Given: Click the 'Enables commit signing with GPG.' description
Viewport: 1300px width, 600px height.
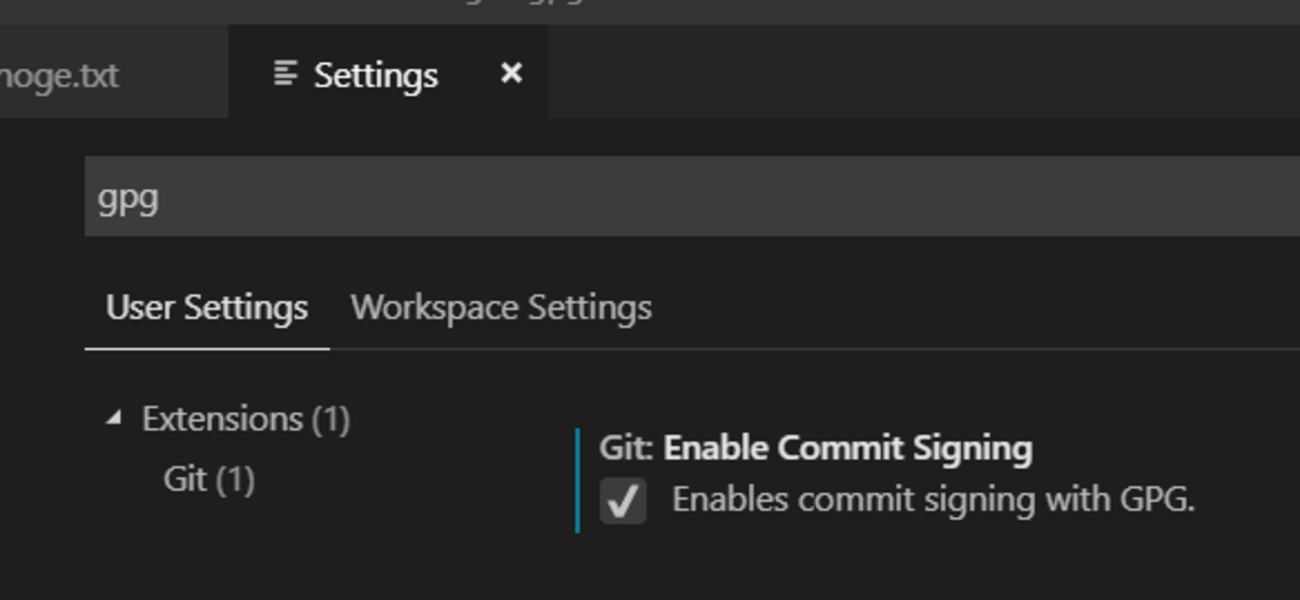Looking at the screenshot, I should [934, 498].
